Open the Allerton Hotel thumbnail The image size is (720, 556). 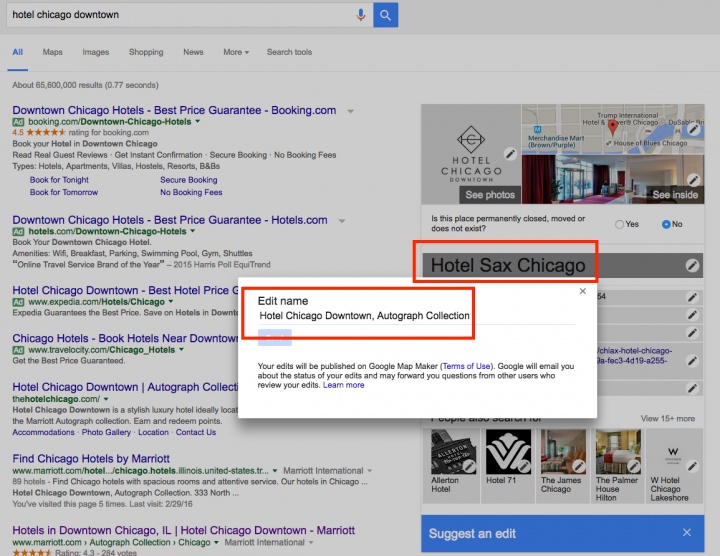point(454,452)
